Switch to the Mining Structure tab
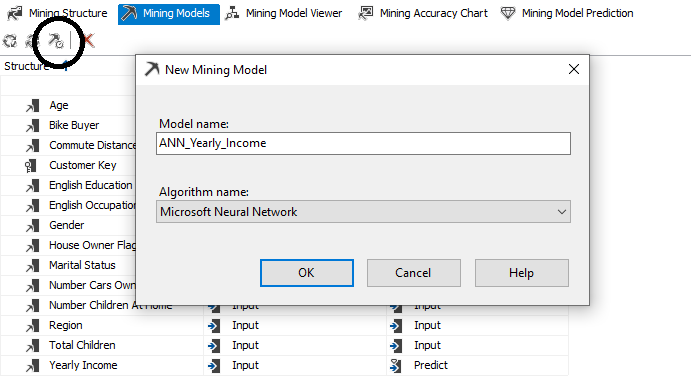Screen dimensions: 691x379 (57, 13)
